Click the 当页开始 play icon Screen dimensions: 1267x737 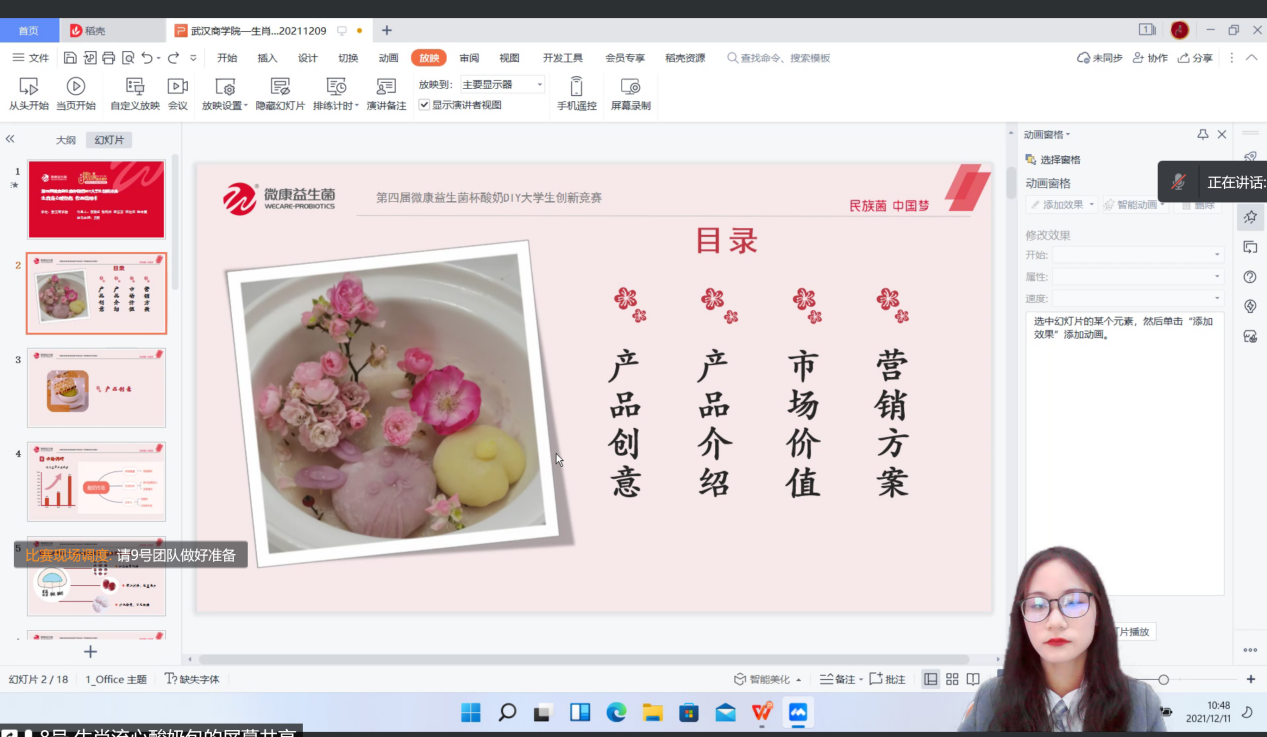(76, 87)
